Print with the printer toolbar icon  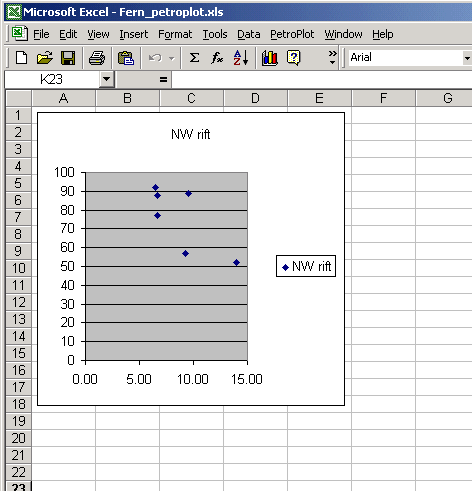97,58
